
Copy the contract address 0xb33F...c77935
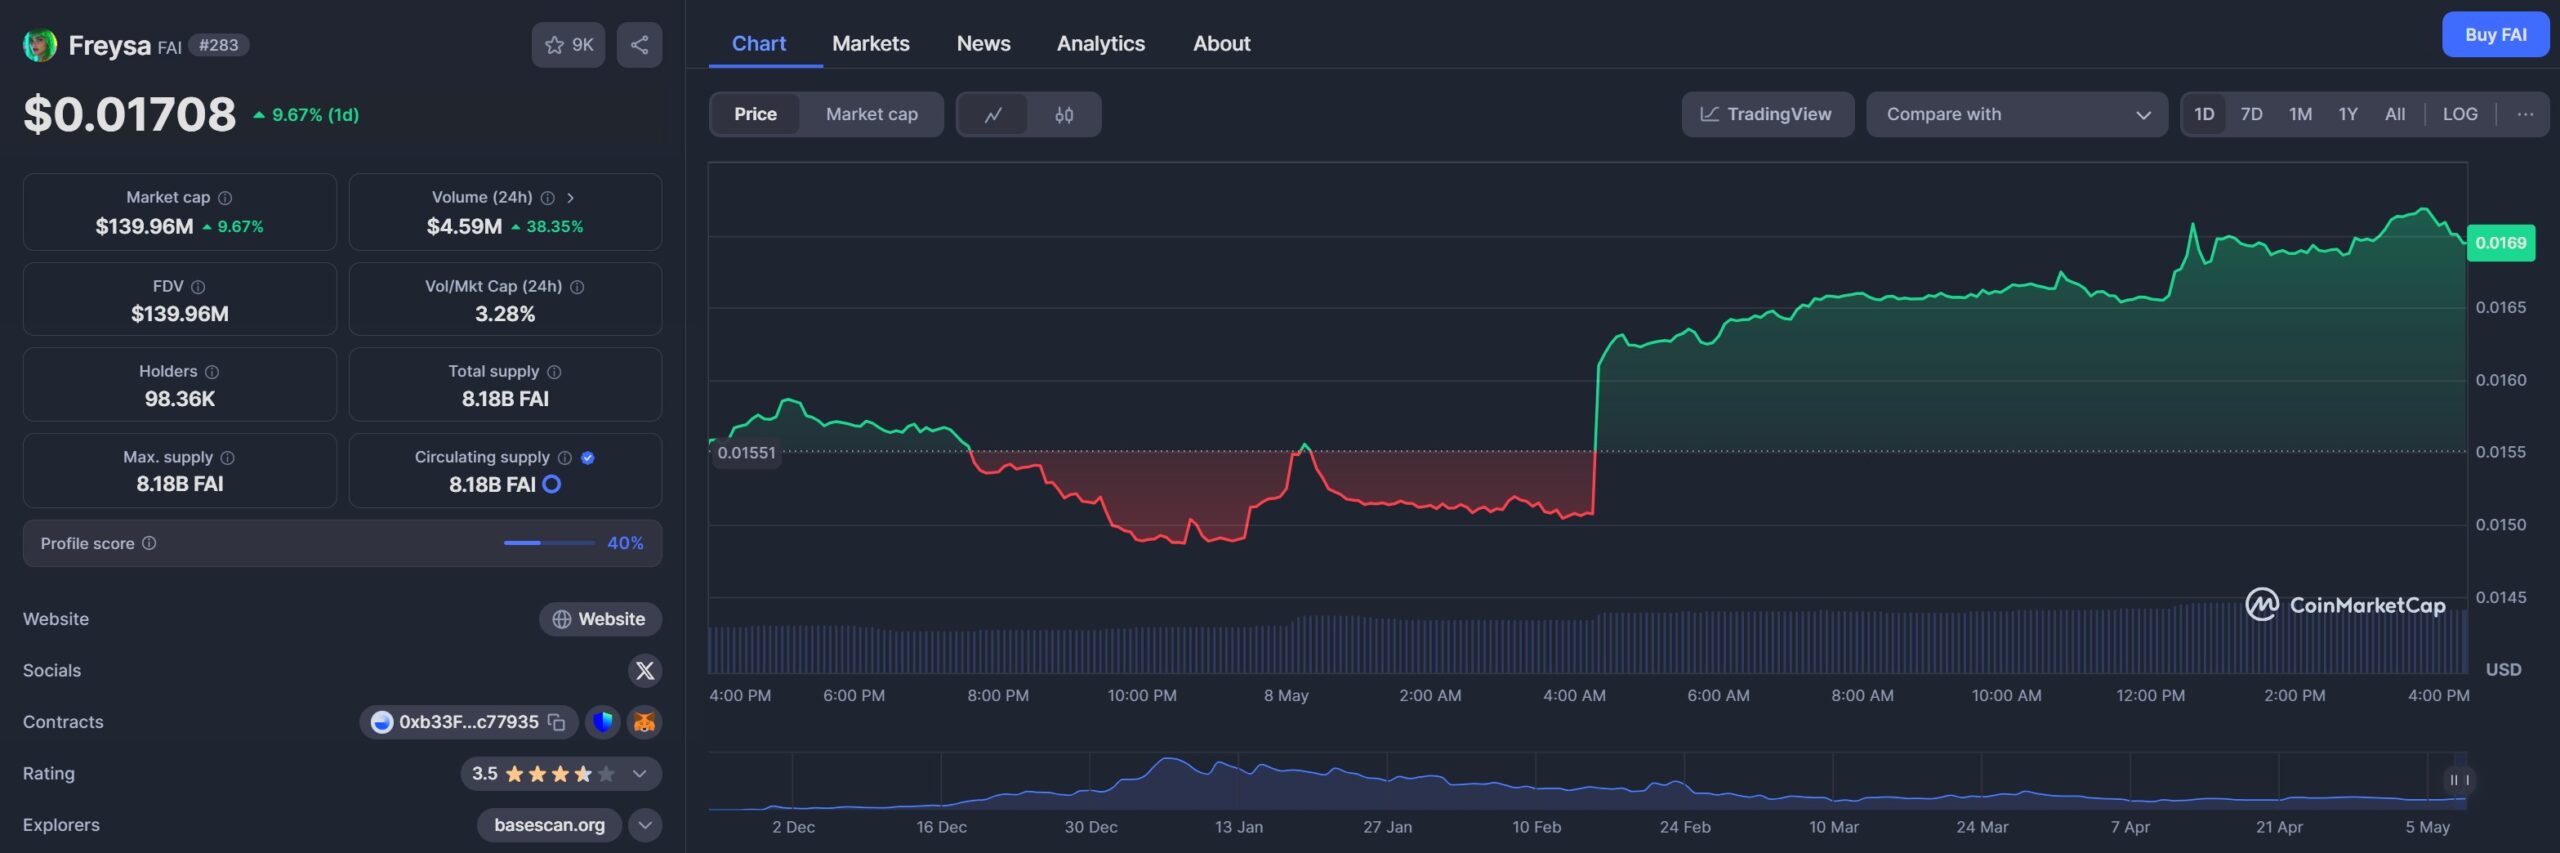pos(557,722)
